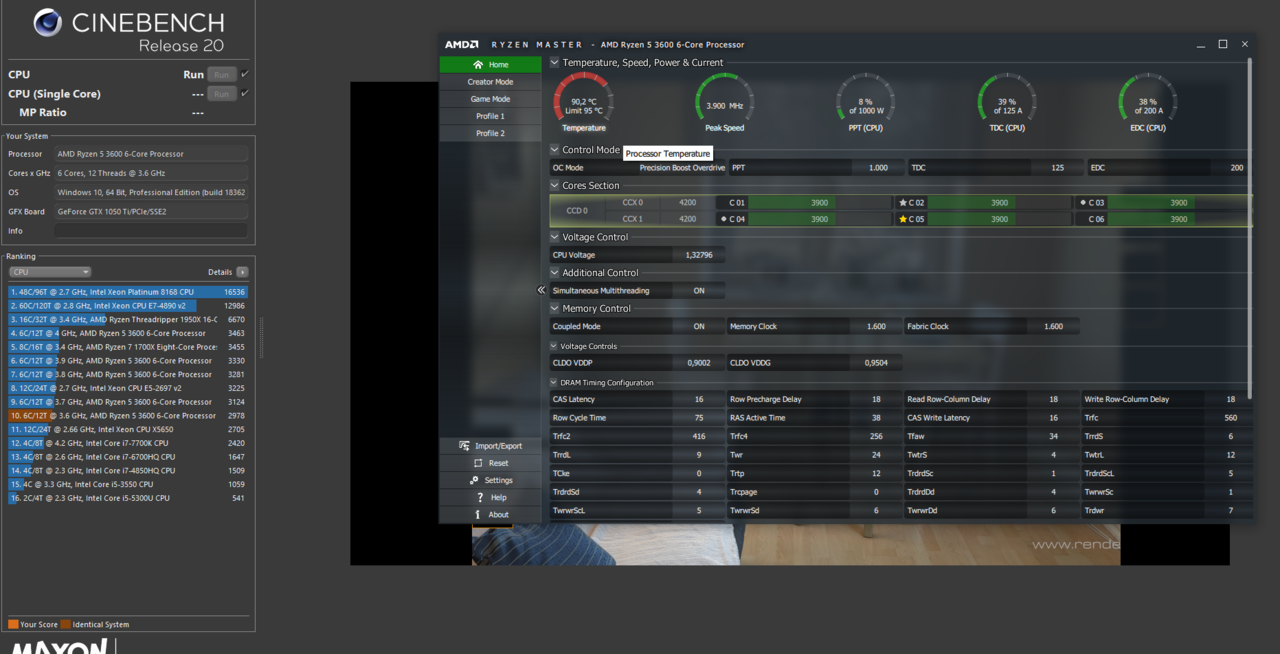Click the Import/Export icon
1280x654 pixels.
[x=463, y=446]
